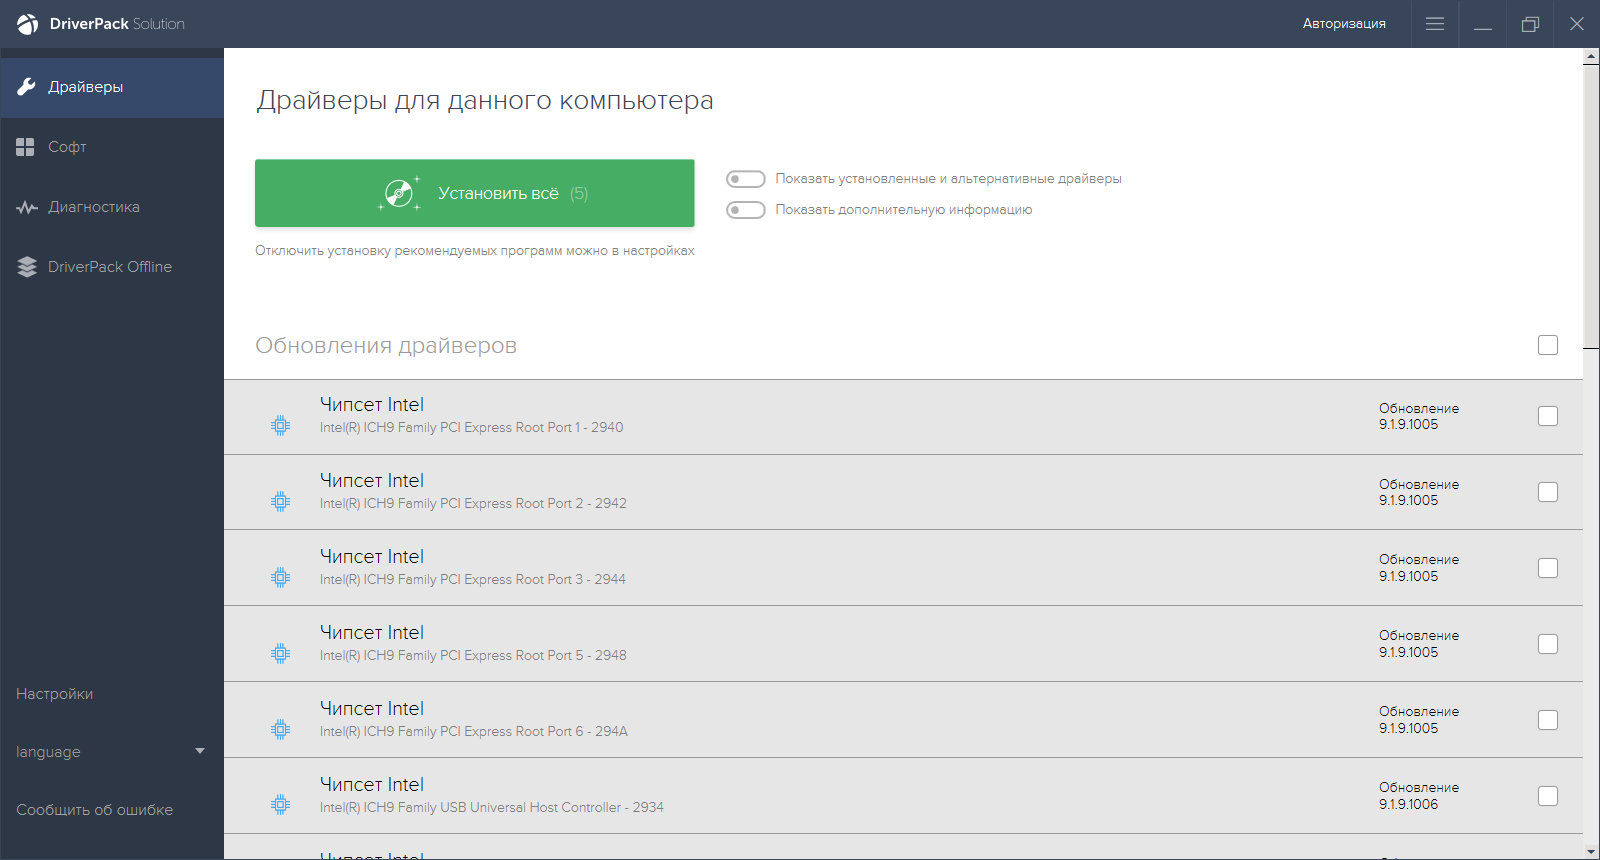Click Авторизация link in the title bar
The image size is (1600, 860).
coord(1344,24)
